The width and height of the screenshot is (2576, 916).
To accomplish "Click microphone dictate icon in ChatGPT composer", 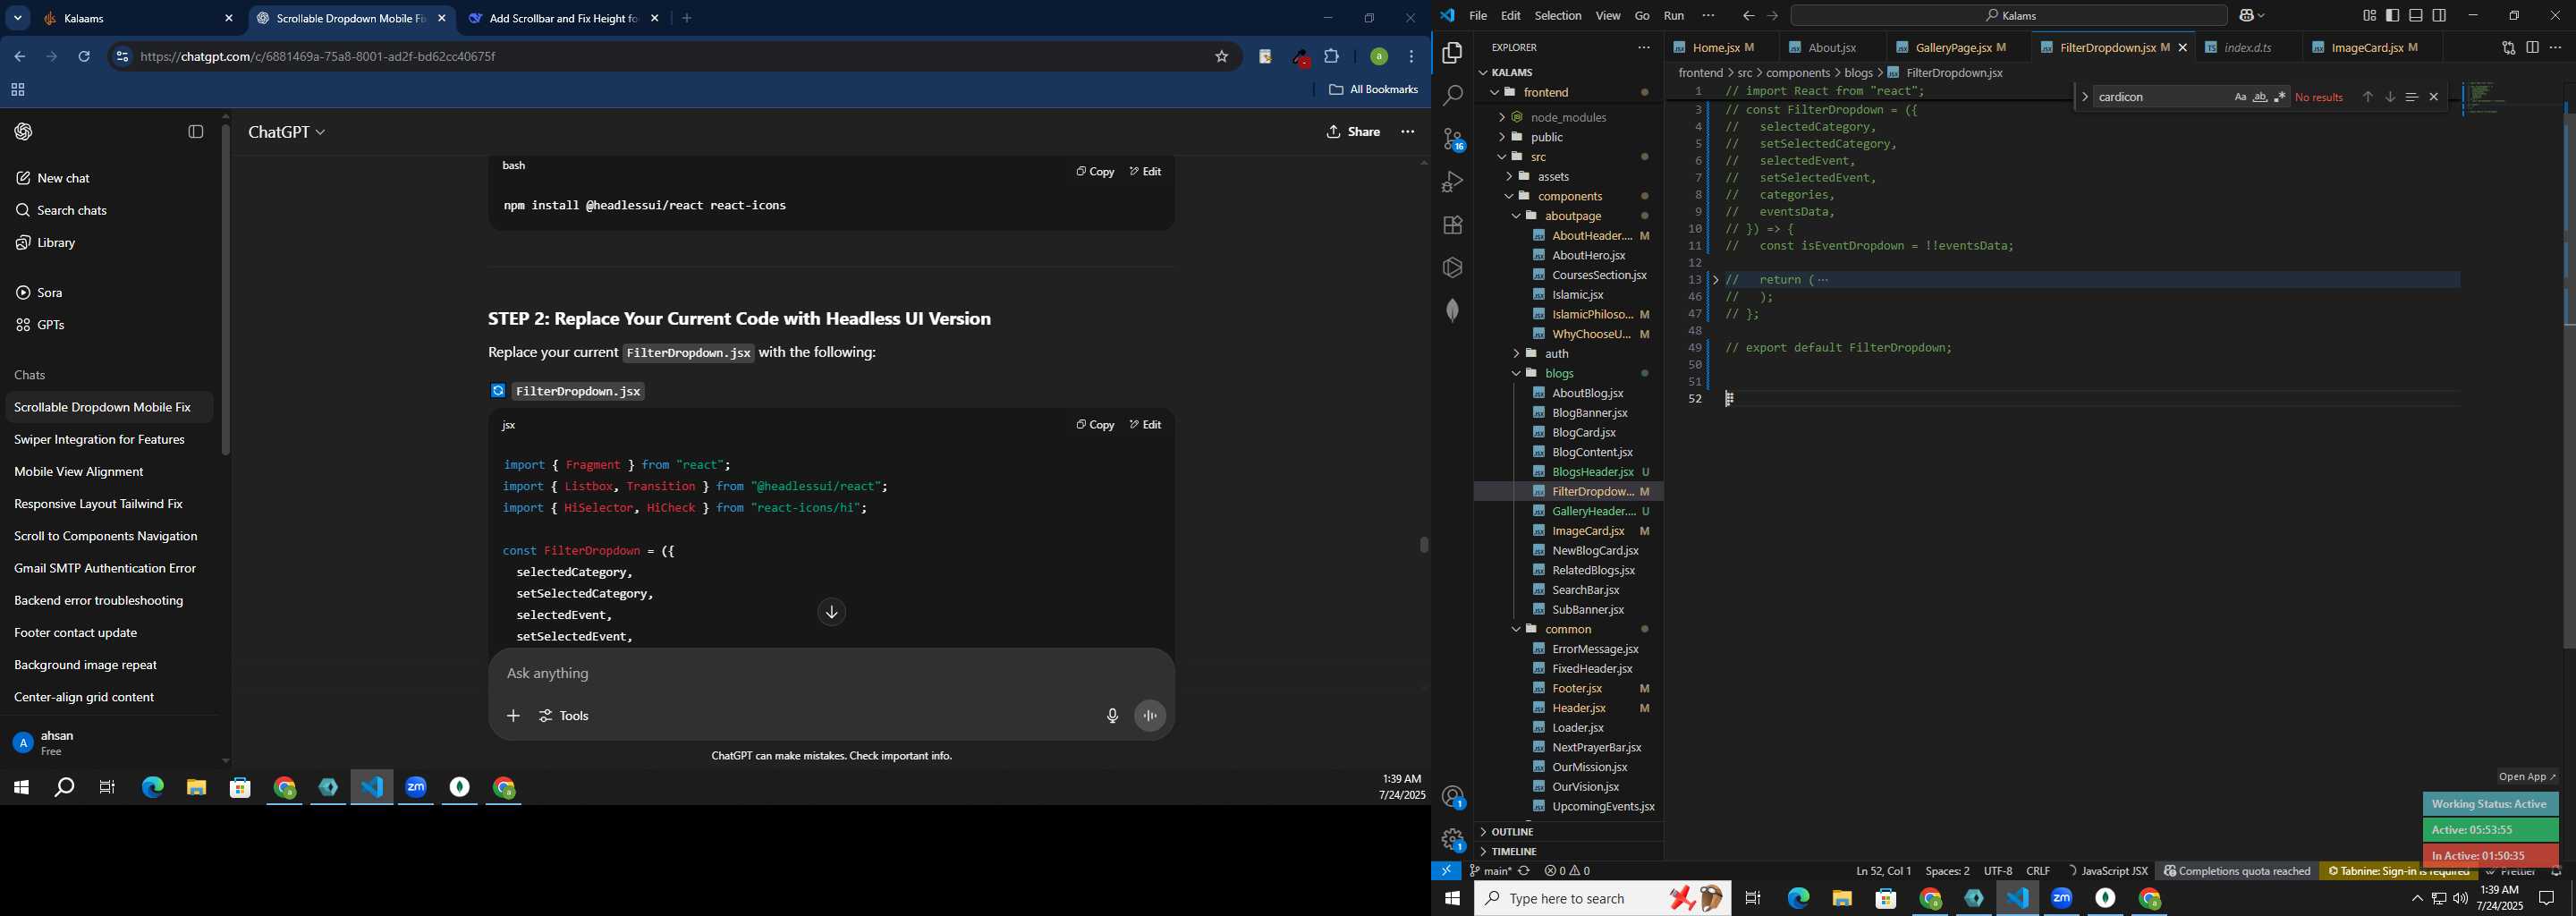I will coord(1112,716).
